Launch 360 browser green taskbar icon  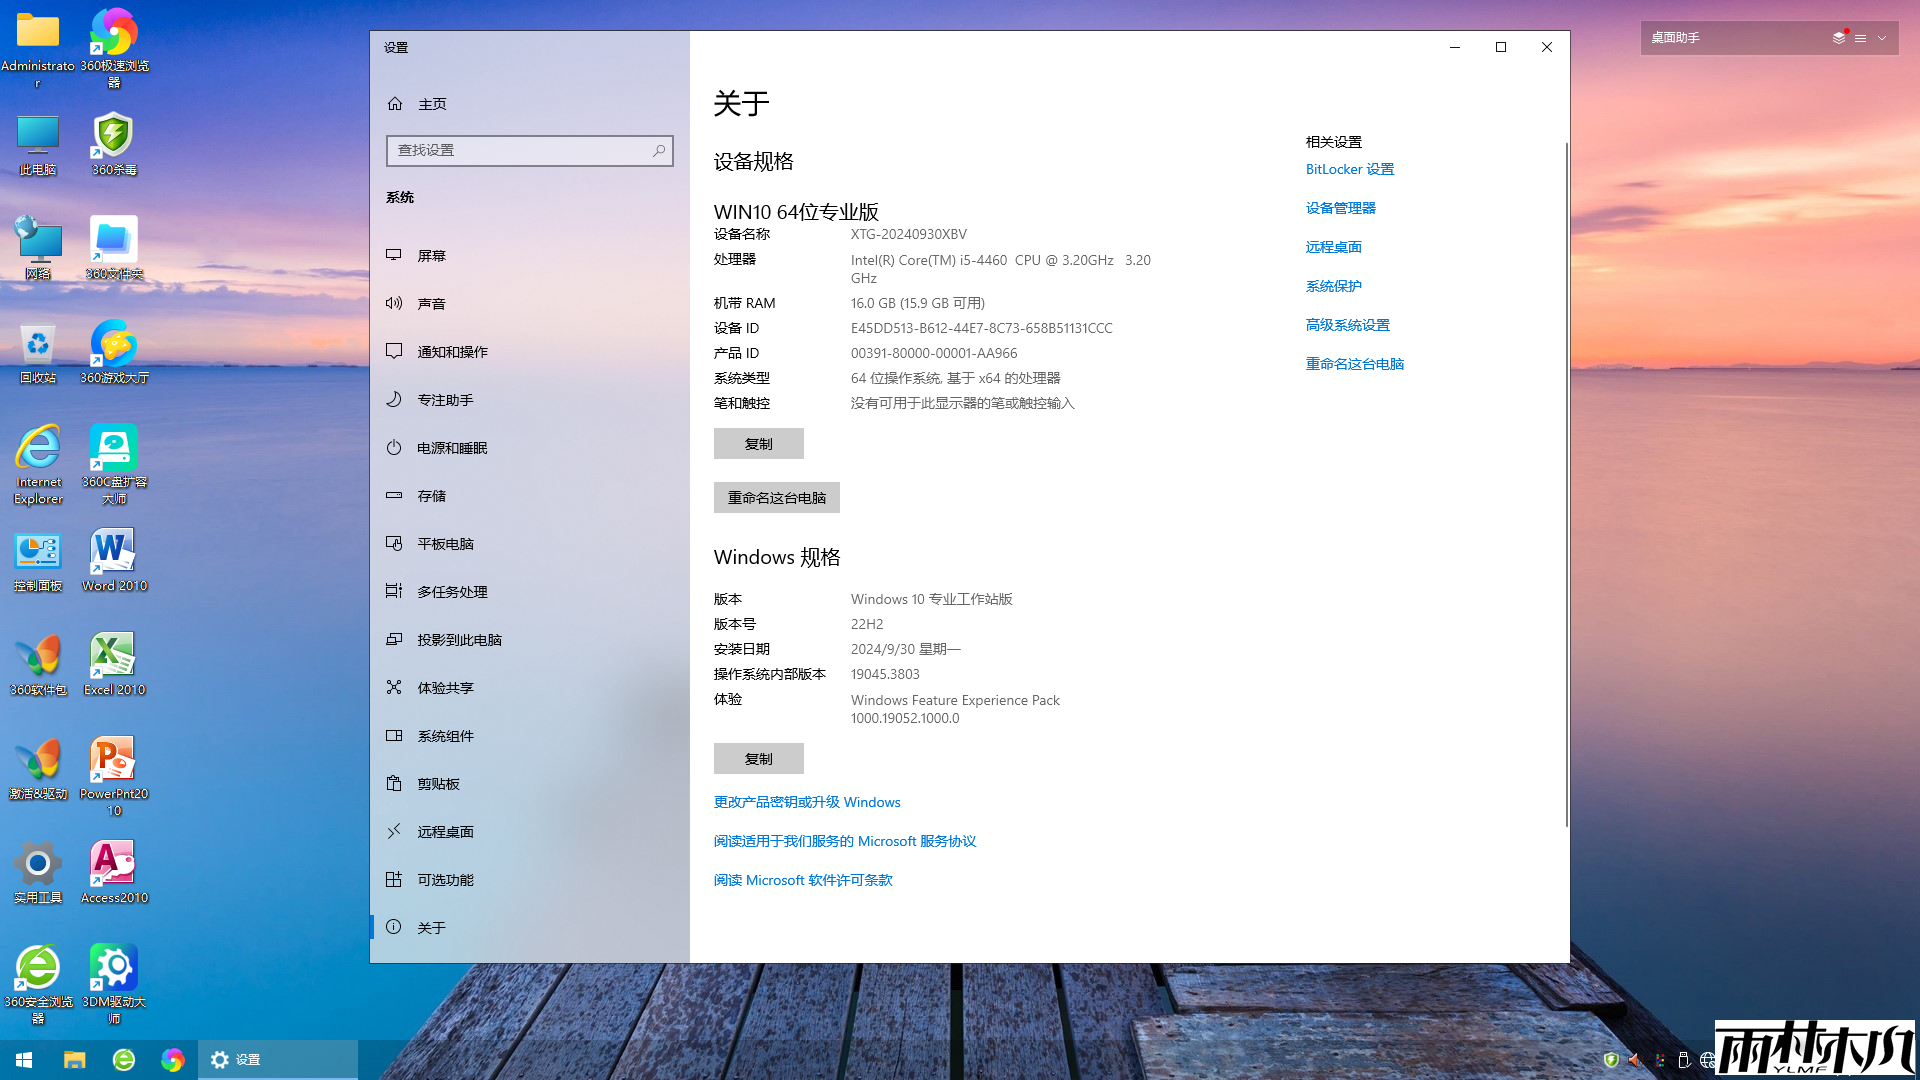[x=124, y=1060]
